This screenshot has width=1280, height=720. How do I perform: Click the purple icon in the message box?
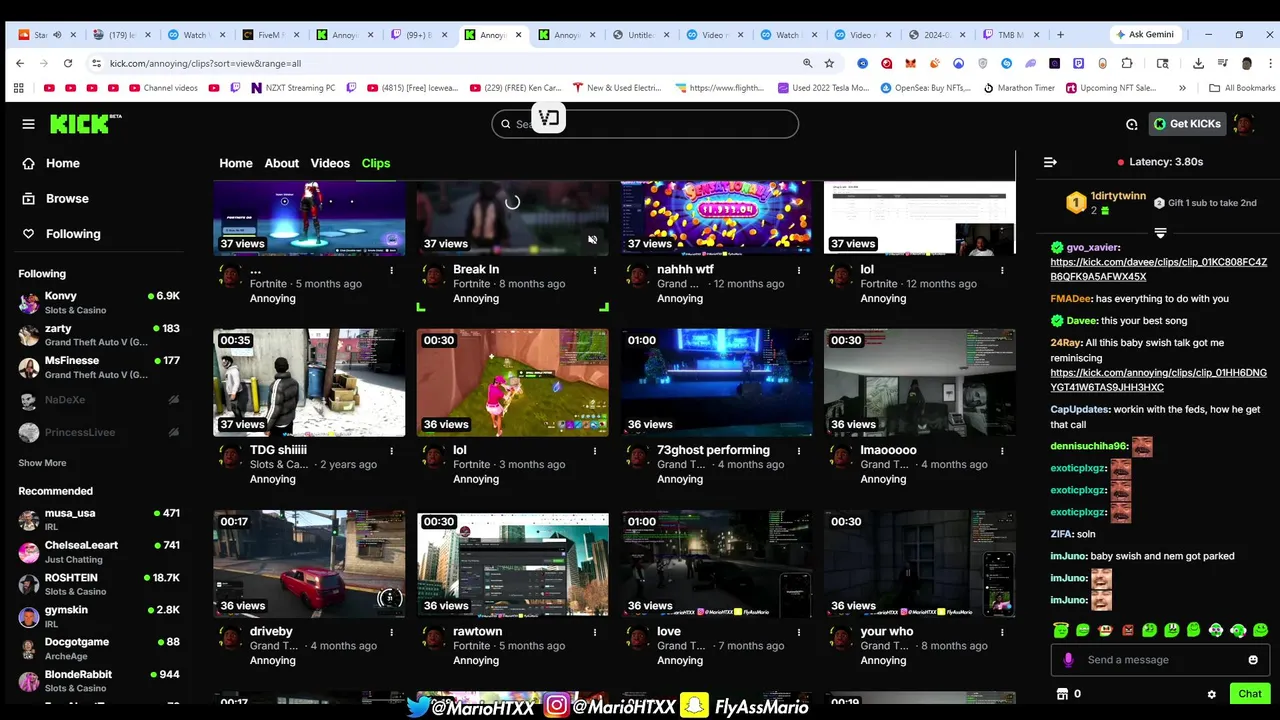(1069, 660)
